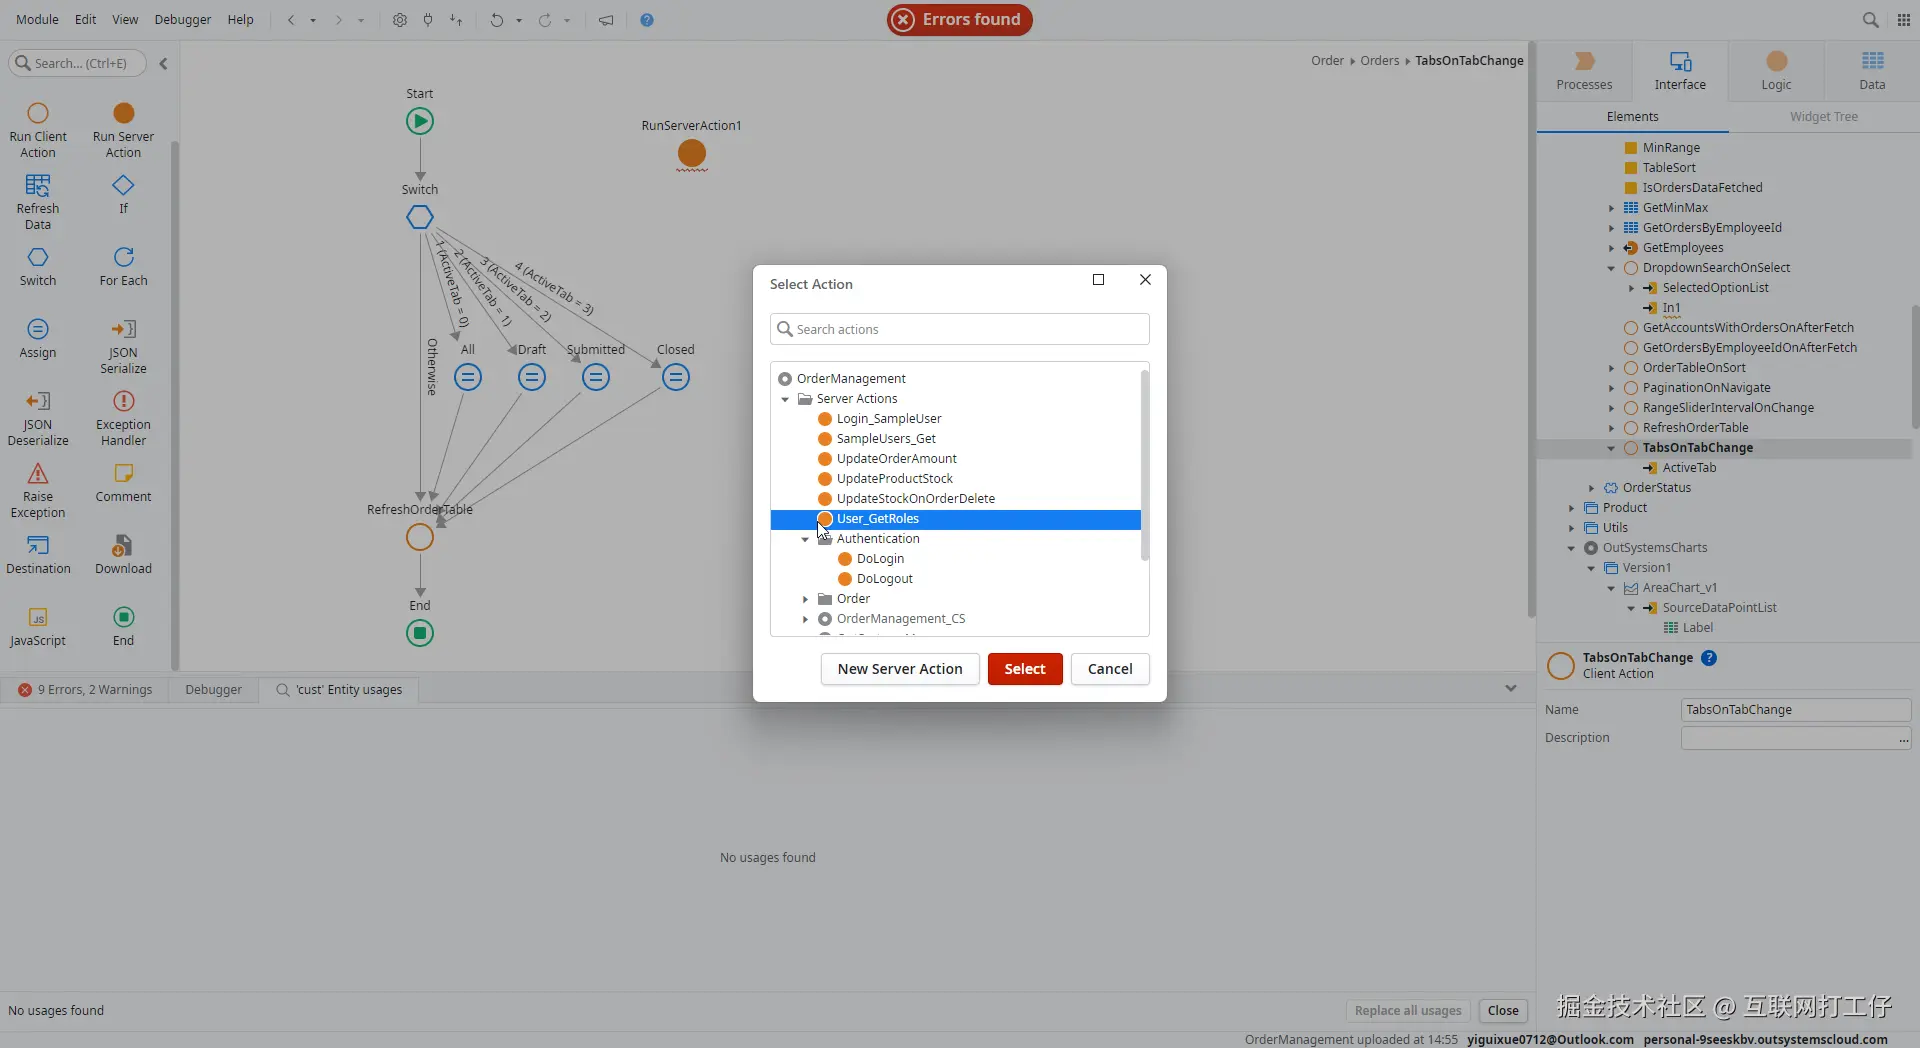The height and width of the screenshot is (1048, 1920).
Task: Select the End tool in toolbox
Action: [x=123, y=626]
